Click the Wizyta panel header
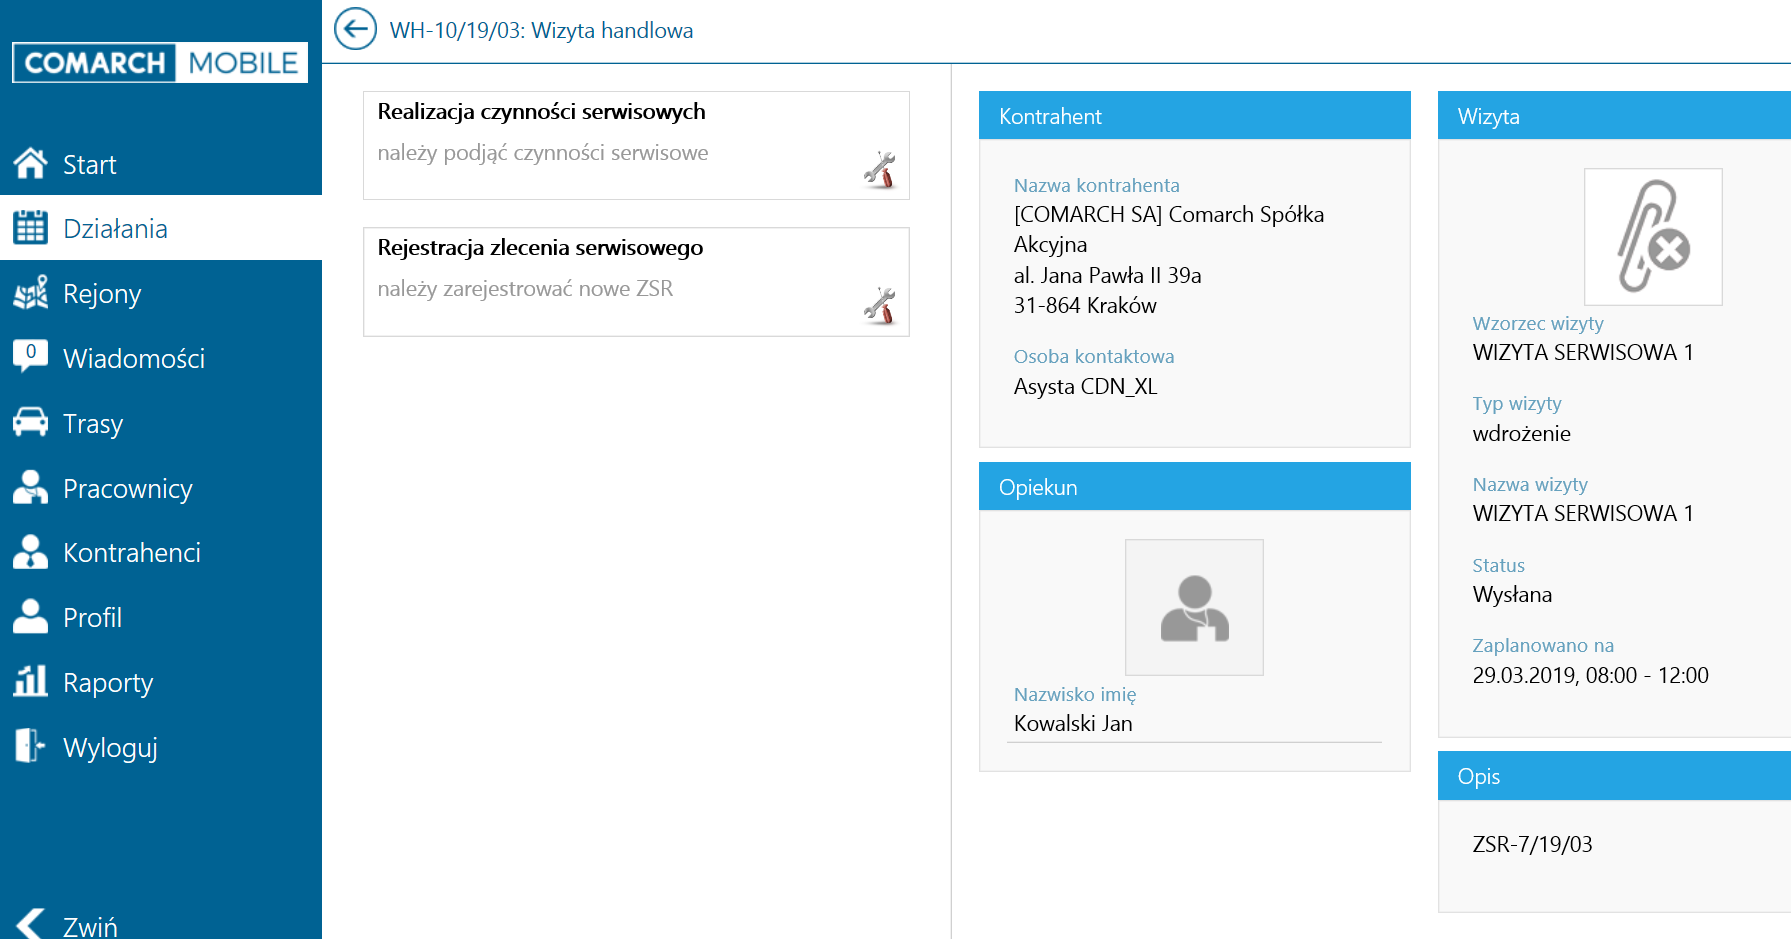This screenshot has width=1791, height=939. point(1614,115)
